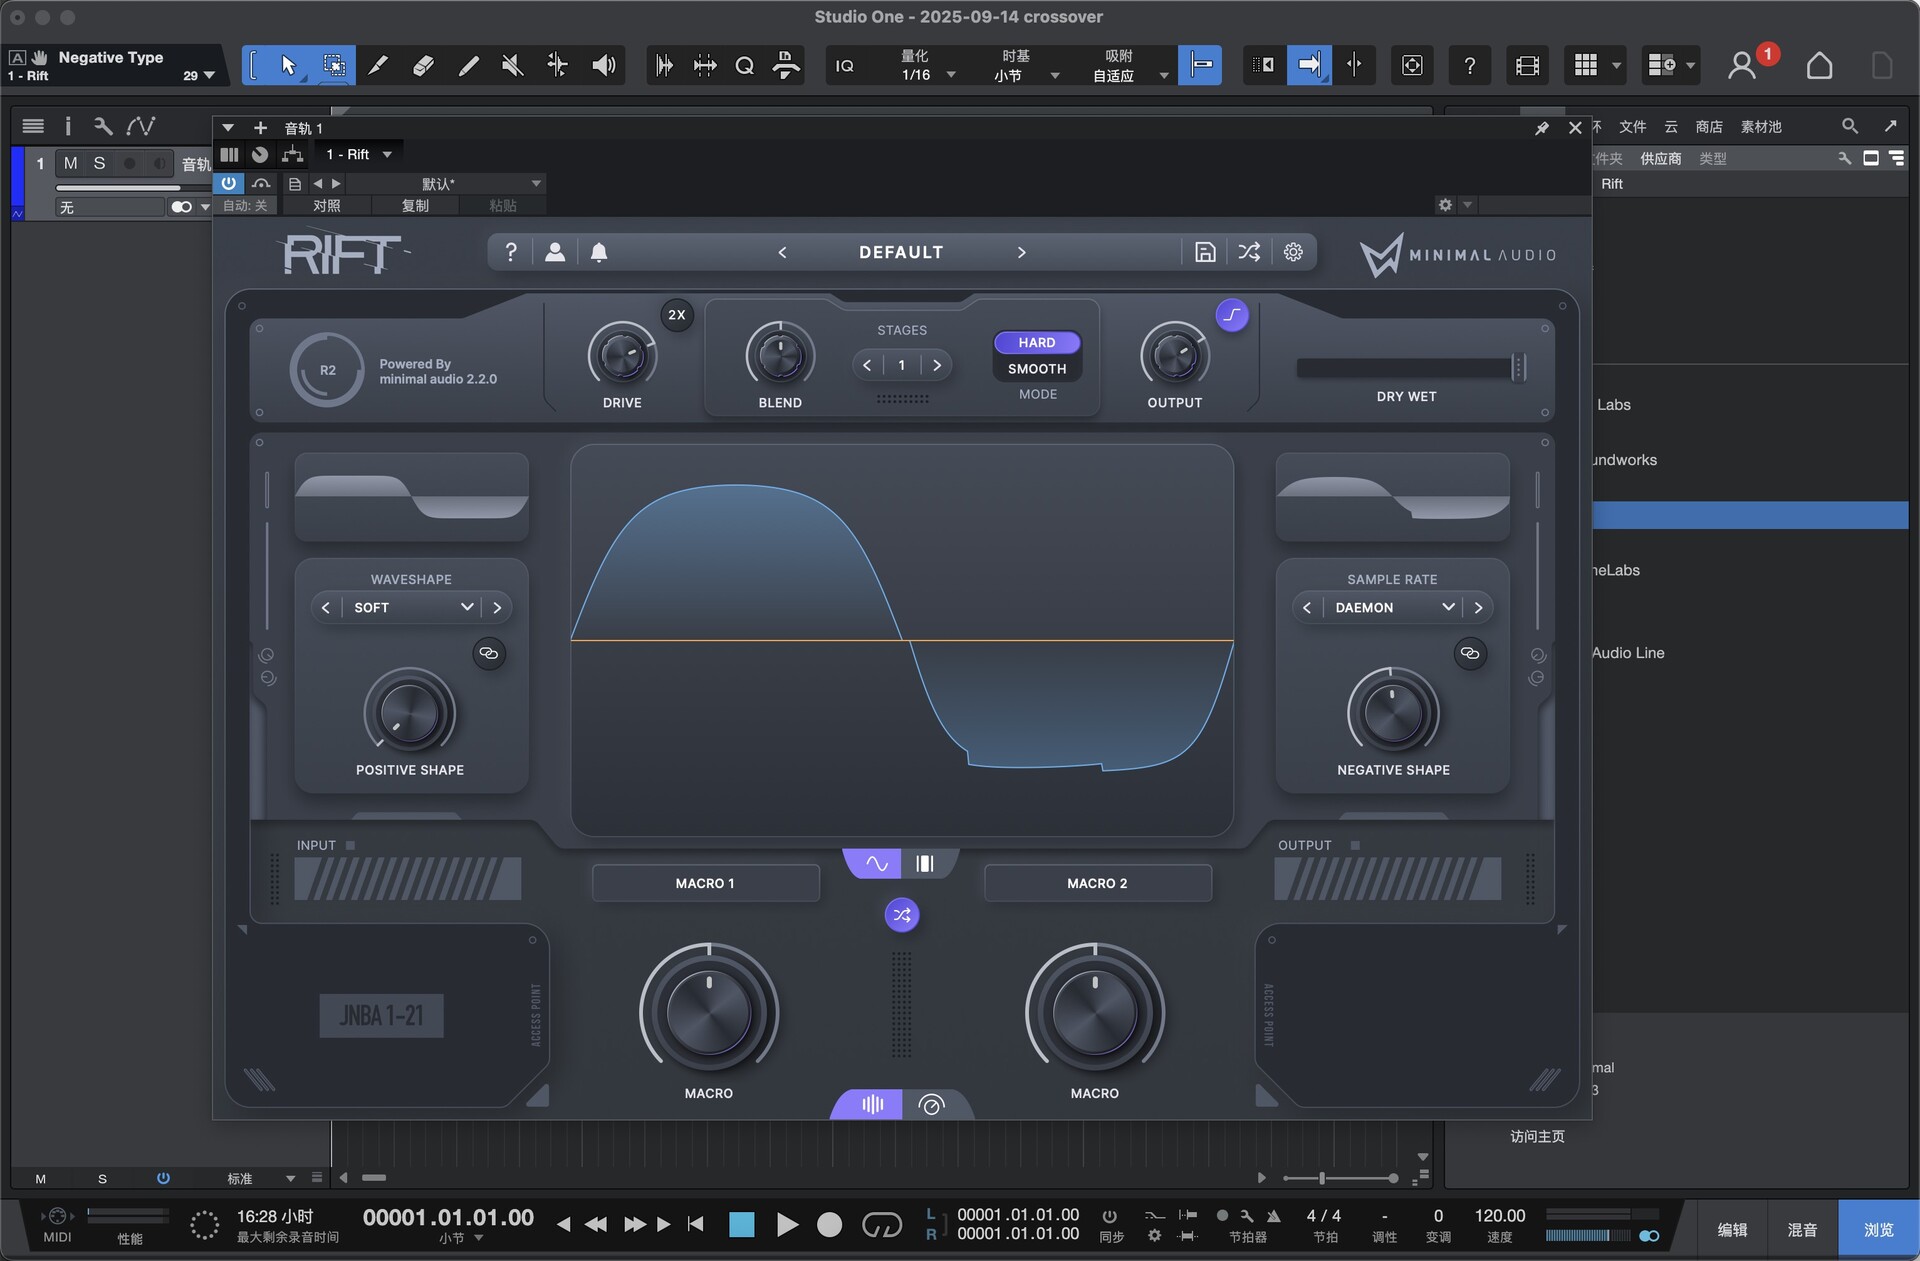1920x1261 pixels.
Task: Toggle plugin power bypass button
Action: tap(229, 183)
